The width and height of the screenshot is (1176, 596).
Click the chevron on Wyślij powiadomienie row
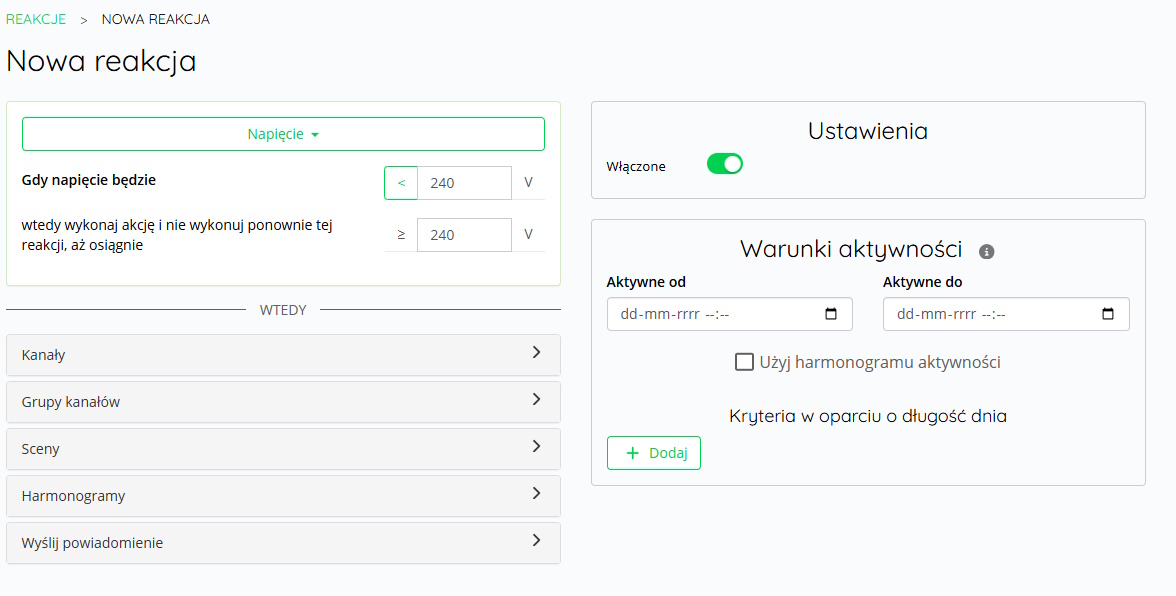[x=537, y=542]
